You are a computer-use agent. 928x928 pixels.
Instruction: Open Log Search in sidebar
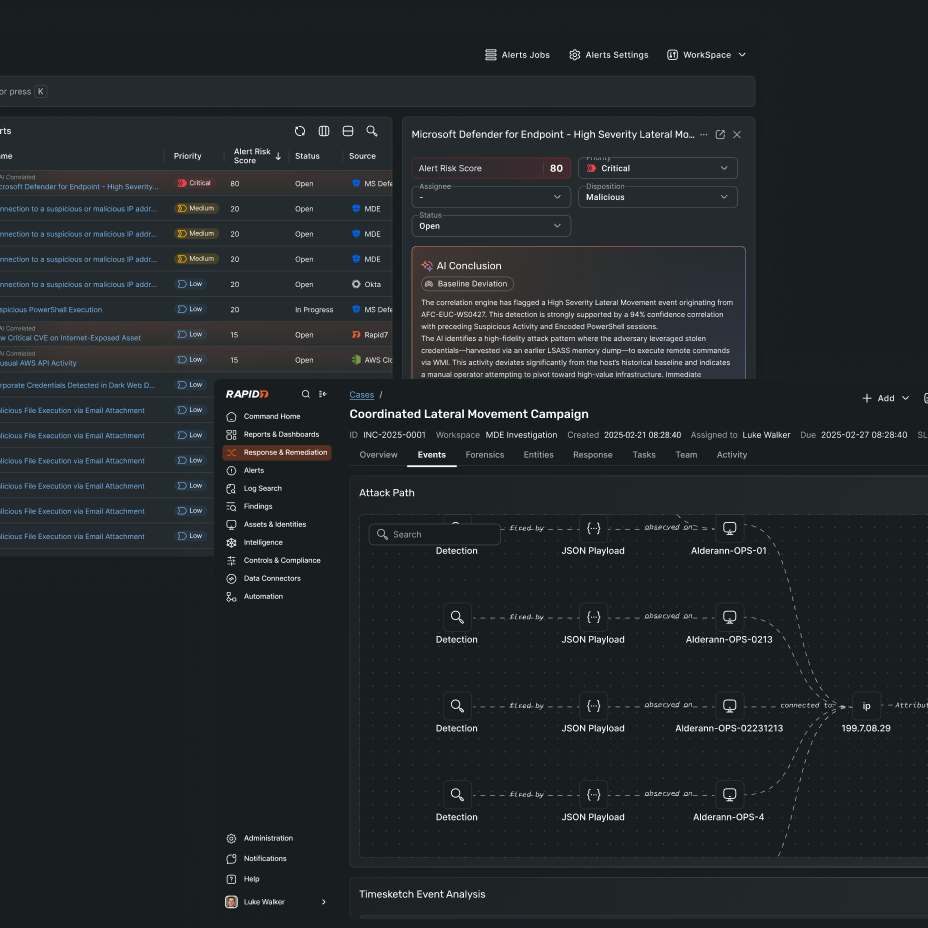(277, 489)
